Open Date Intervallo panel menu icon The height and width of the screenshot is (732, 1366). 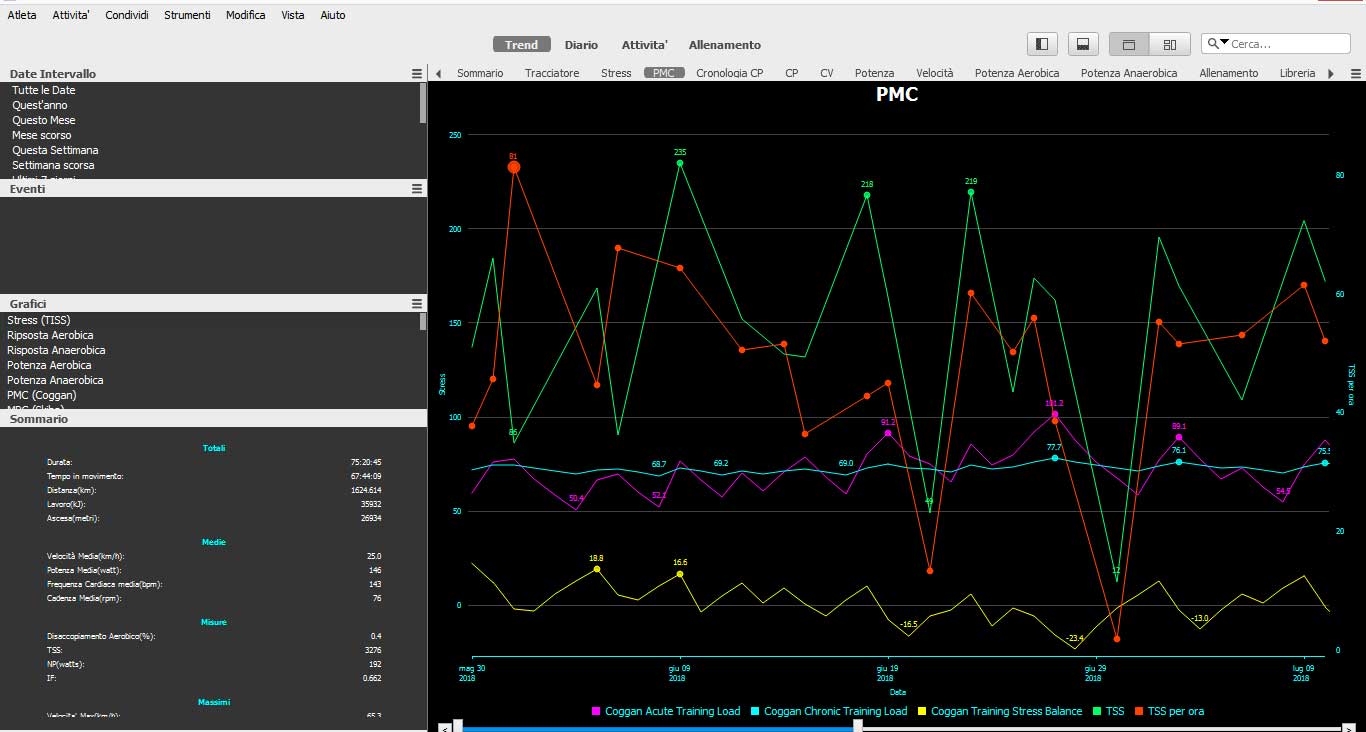point(417,74)
